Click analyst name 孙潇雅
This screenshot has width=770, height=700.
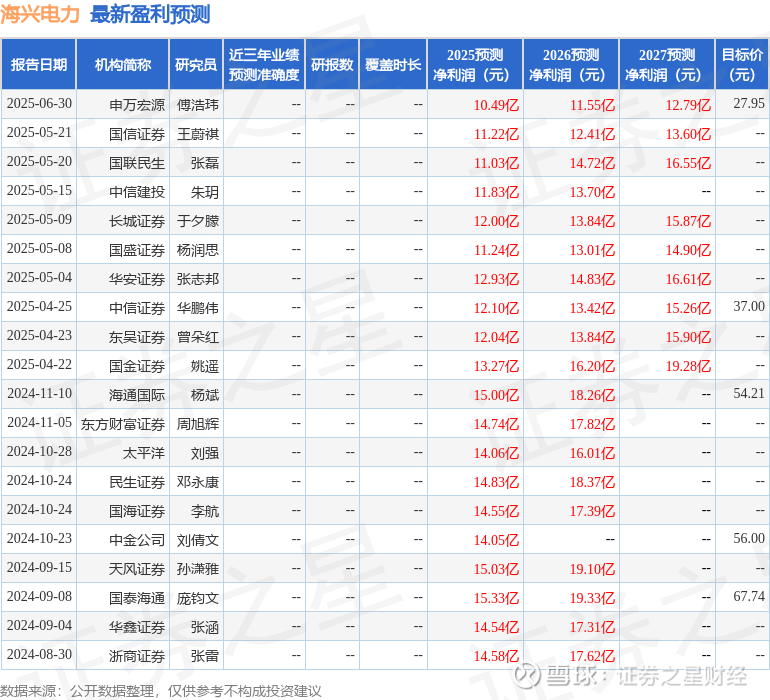[197, 568]
